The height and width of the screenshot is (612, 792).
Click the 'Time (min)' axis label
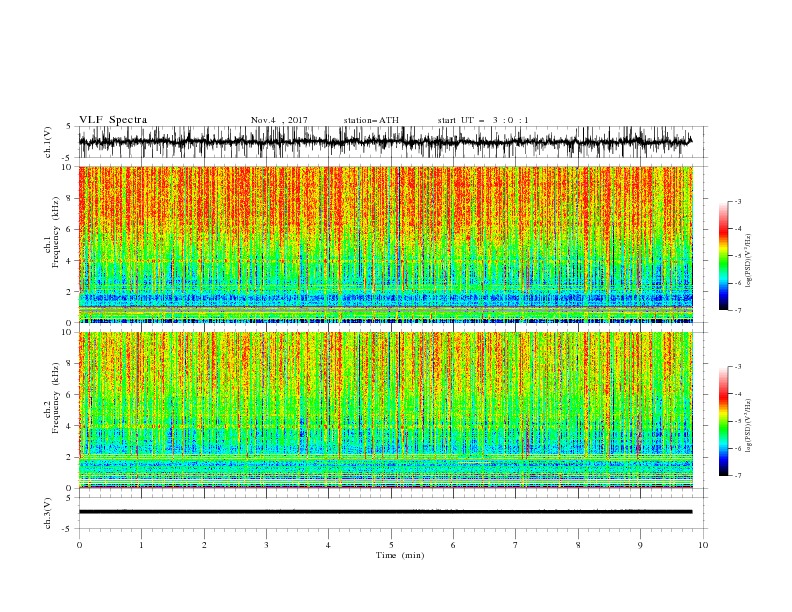click(x=400, y=555)
